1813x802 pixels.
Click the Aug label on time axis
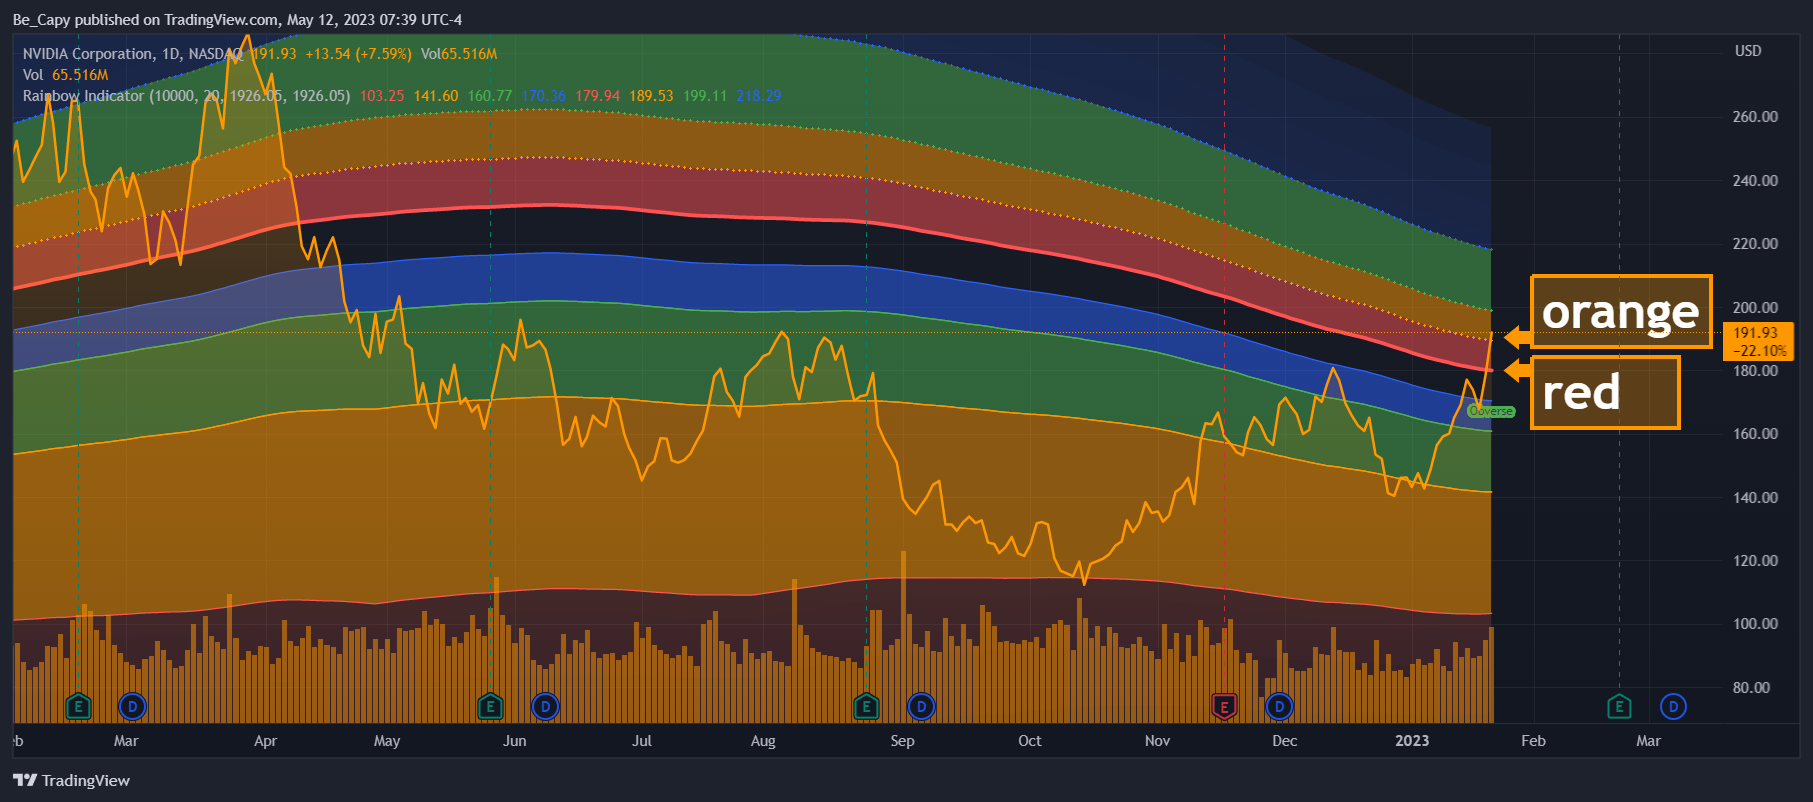click(x=763, y=741)
